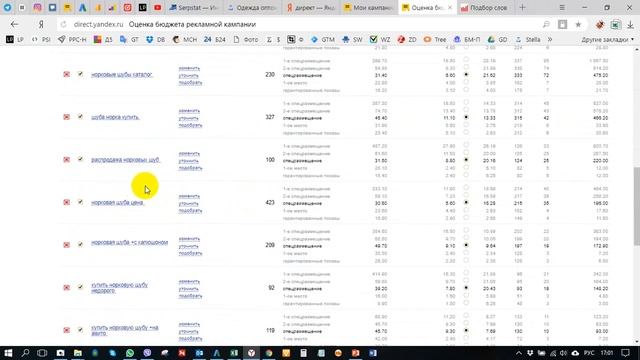Open the Windows Start menu

point(8,353)
